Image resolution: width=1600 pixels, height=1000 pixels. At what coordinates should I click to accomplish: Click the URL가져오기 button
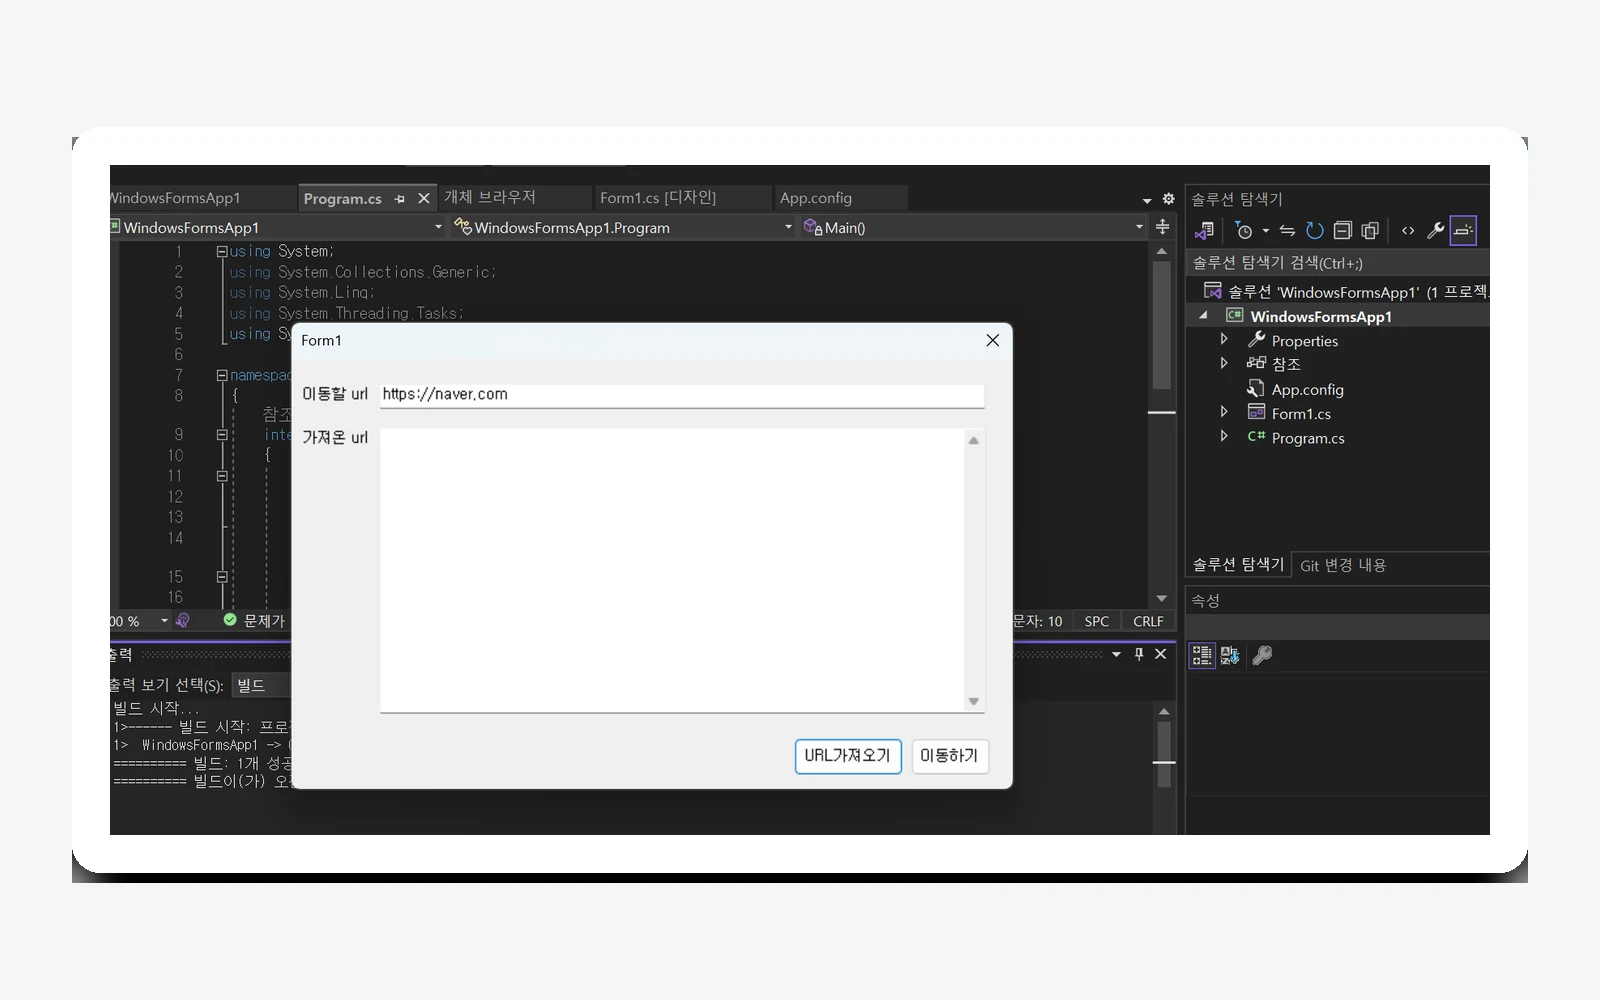point(848,756)
